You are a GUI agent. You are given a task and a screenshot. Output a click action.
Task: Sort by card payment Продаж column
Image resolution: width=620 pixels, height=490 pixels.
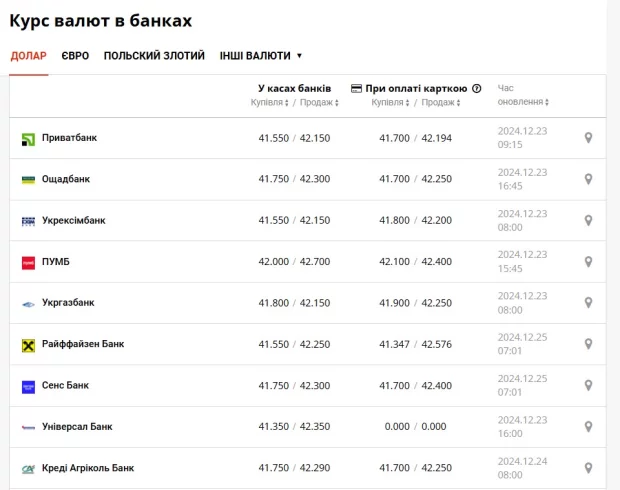pos(441,102)
